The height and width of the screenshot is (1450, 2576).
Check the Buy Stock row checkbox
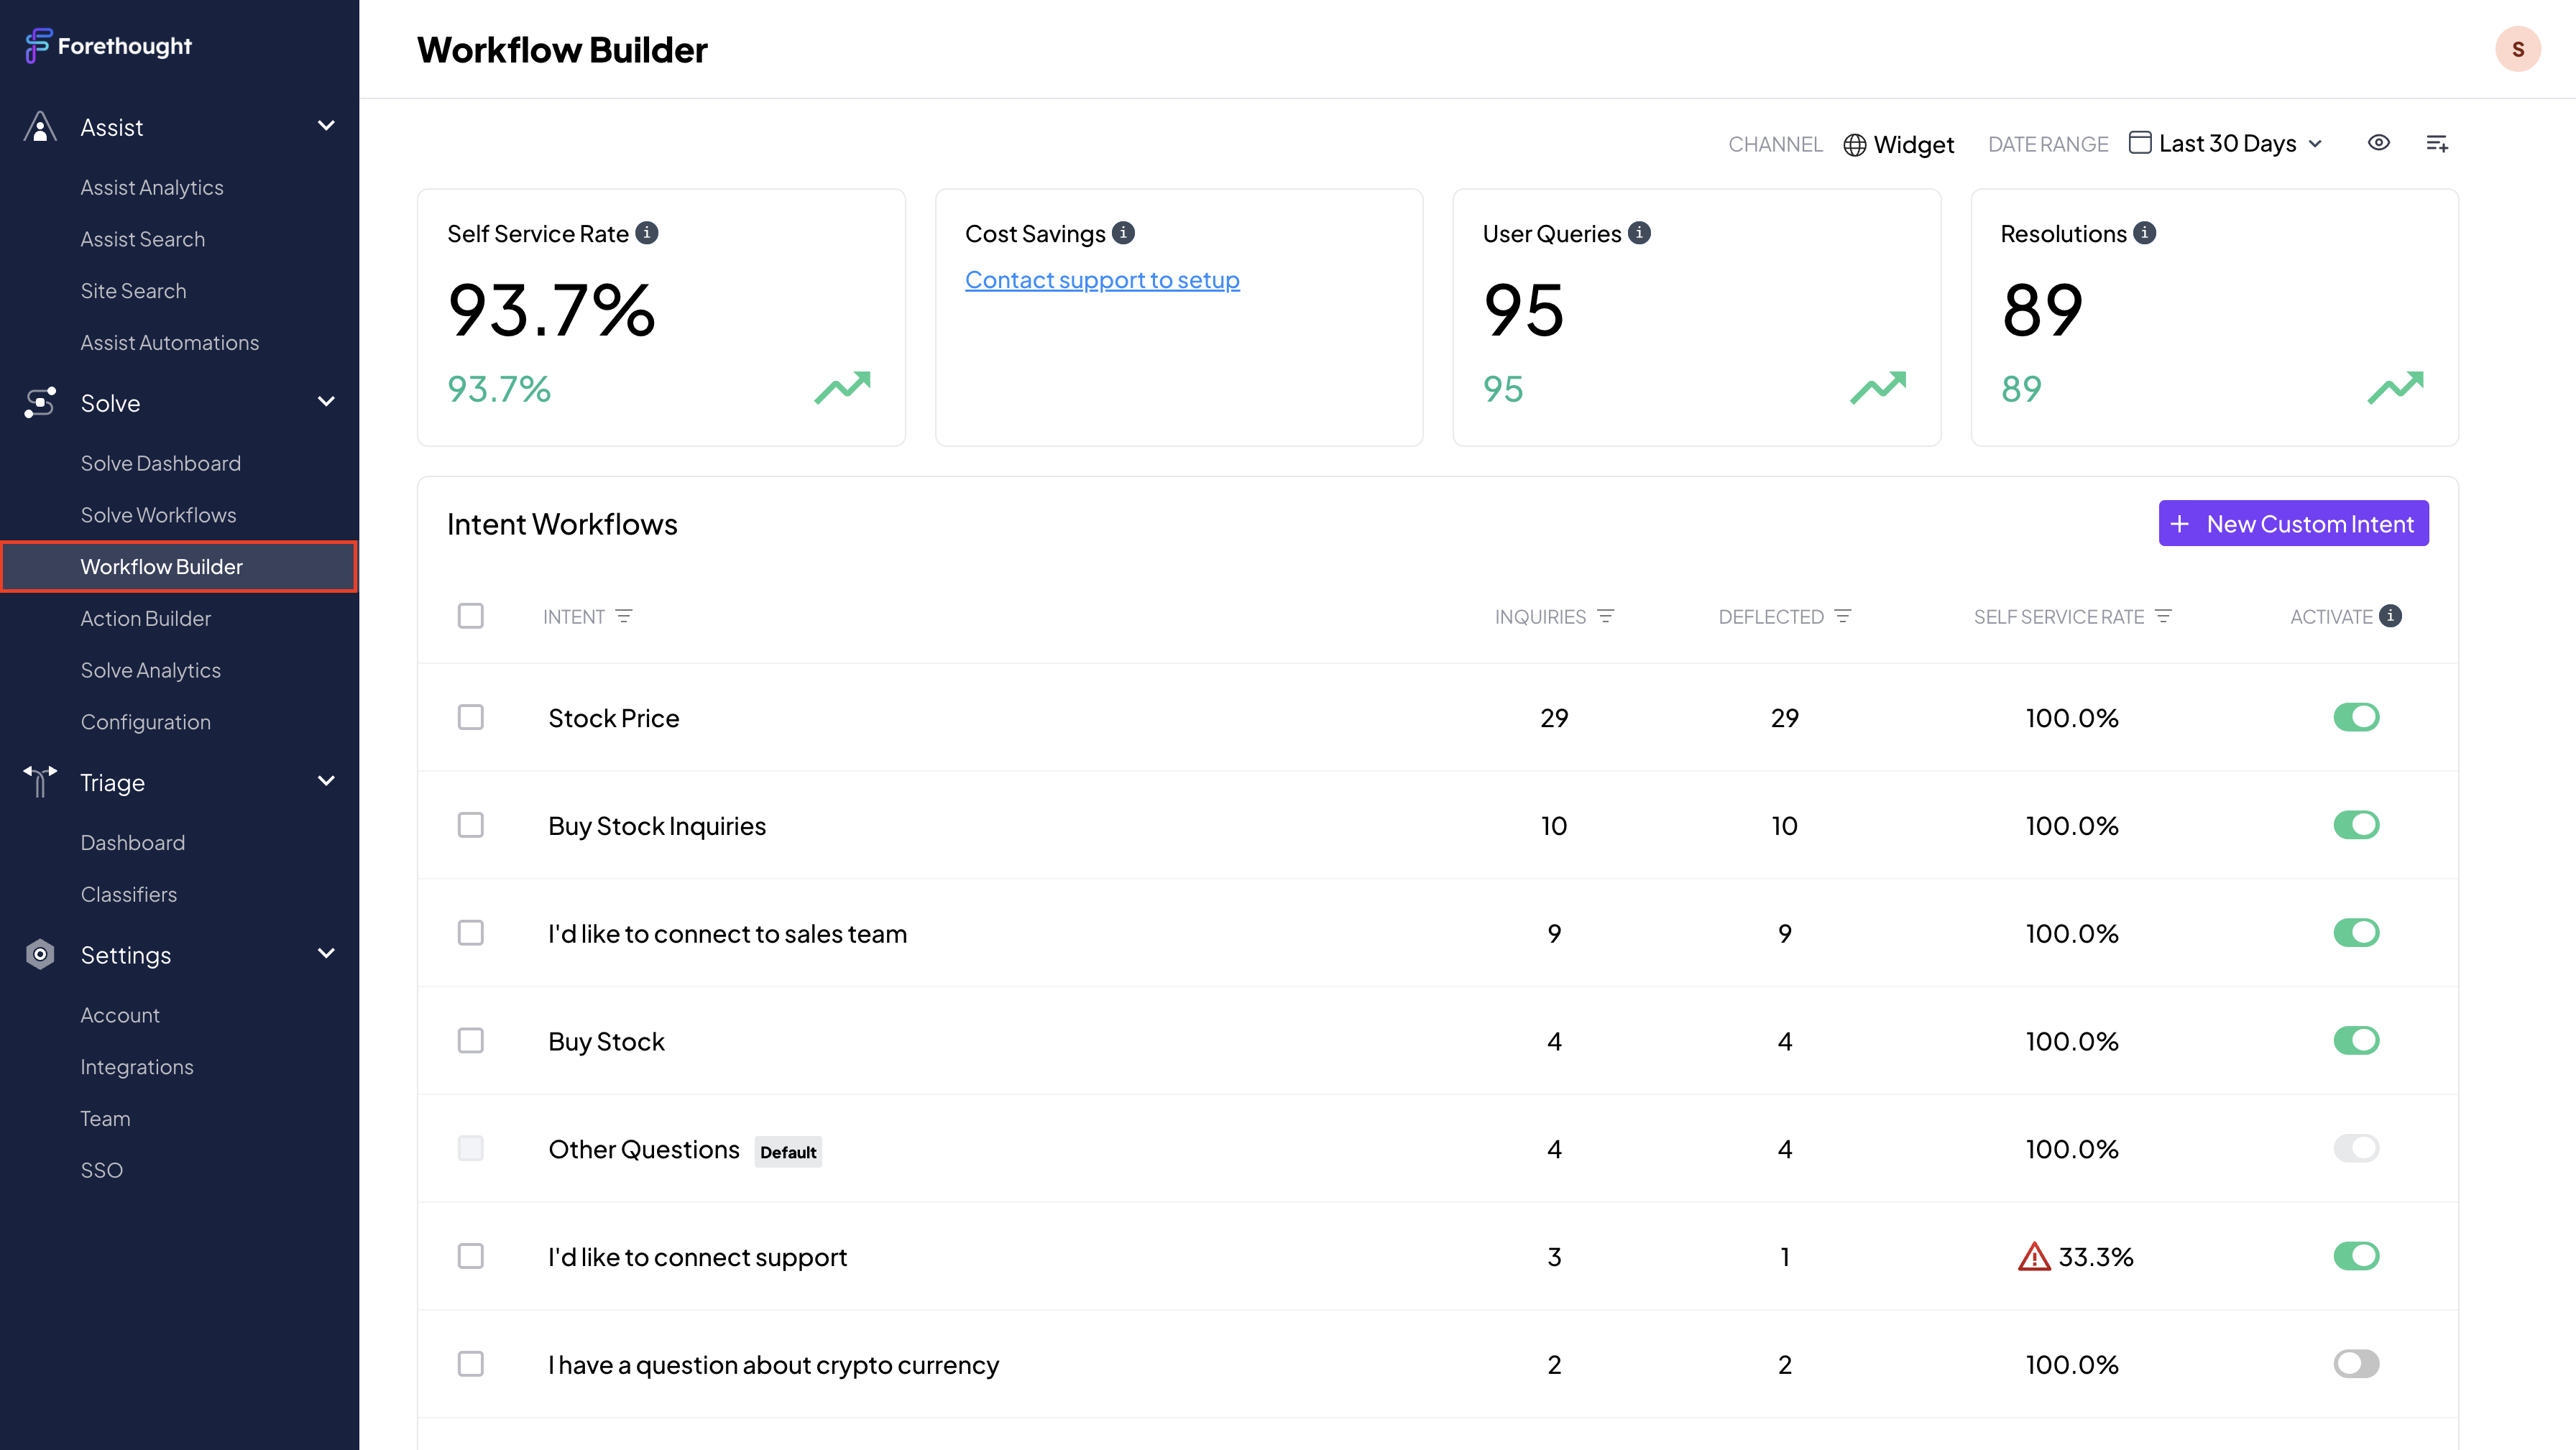471,1041
